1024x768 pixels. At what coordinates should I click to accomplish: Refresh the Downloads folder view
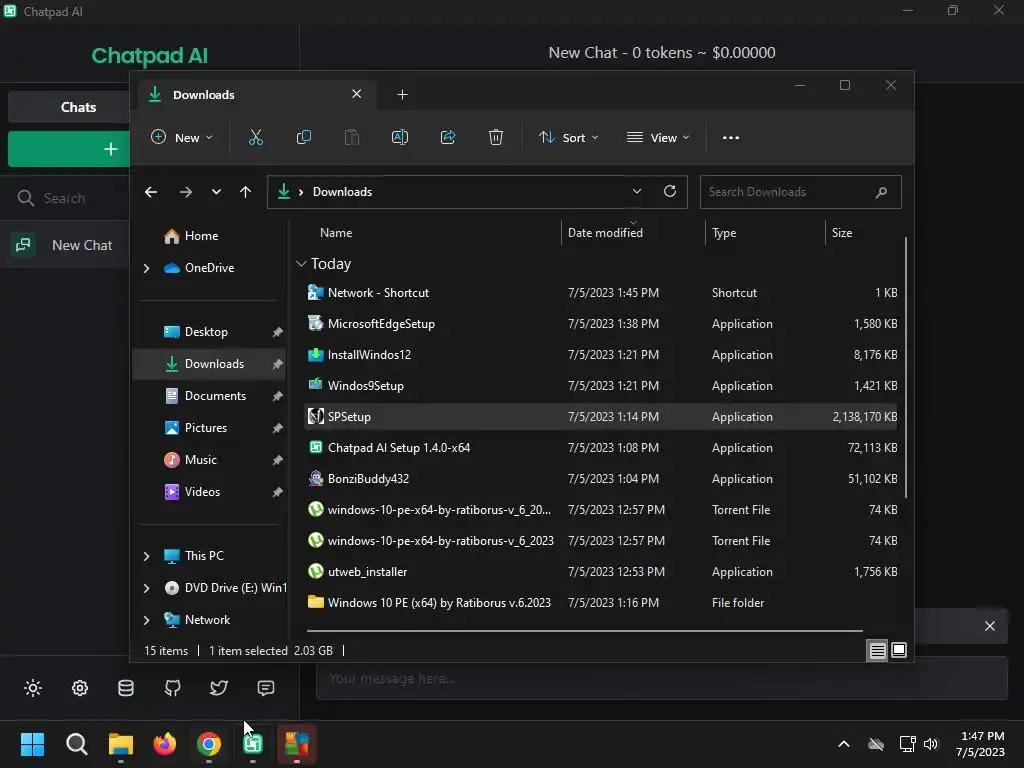[669, 191]
